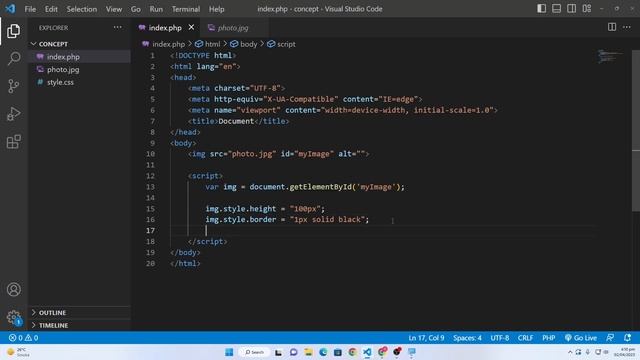This screenshot has height=360, width=640.
Task: Click line number 13 in gutter
Action: (151, 187)
